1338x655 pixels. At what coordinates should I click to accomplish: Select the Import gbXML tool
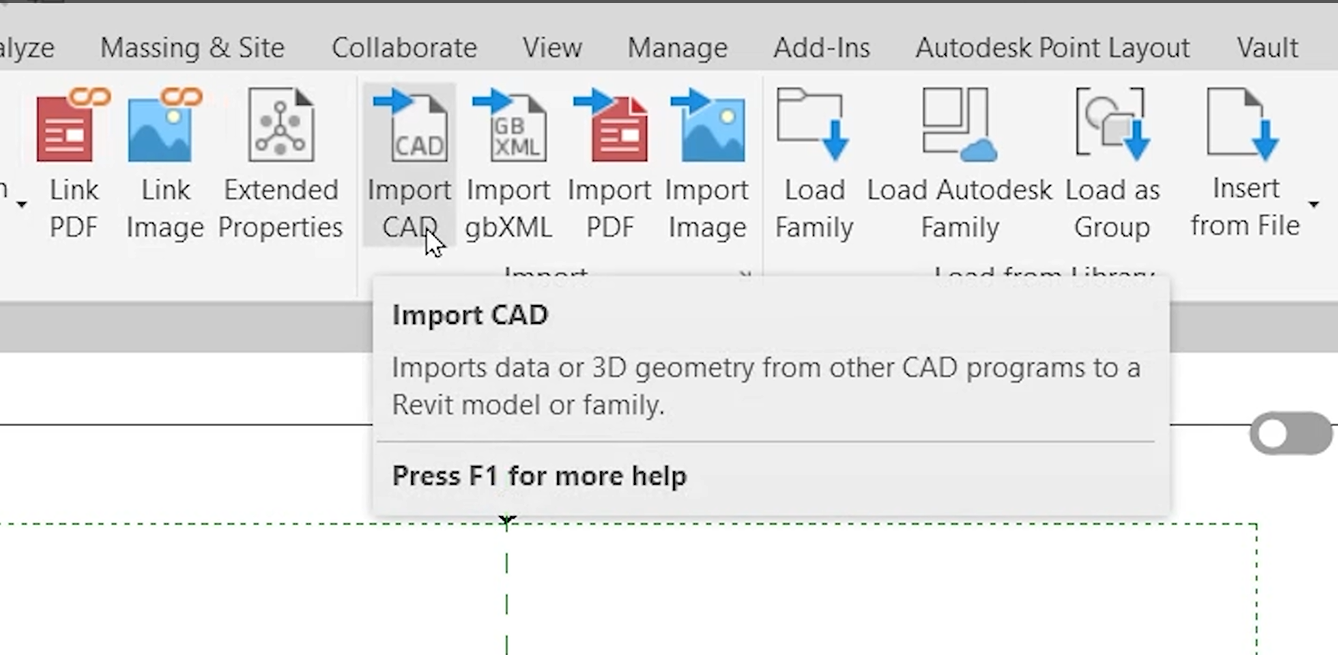coord(508,165)
